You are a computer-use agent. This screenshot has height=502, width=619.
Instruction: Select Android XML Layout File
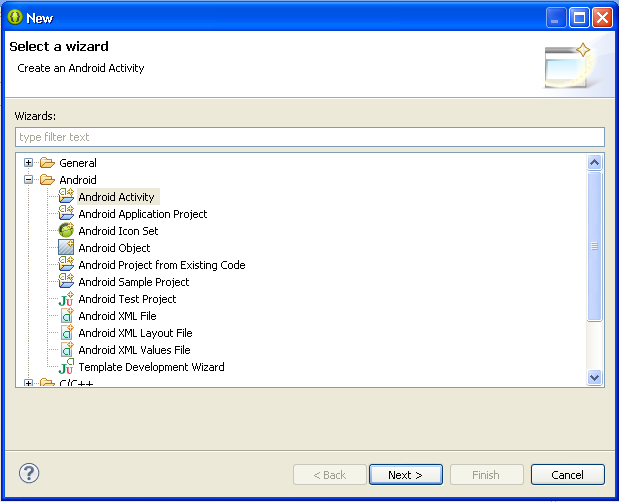point(135,333)
